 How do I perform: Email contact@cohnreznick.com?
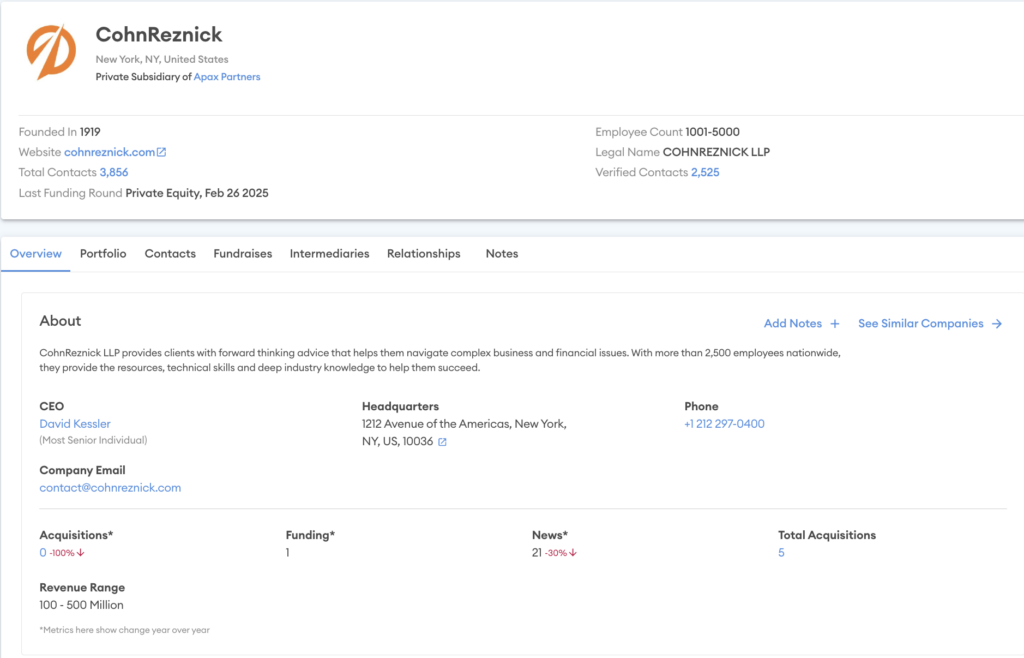[110, 488]
